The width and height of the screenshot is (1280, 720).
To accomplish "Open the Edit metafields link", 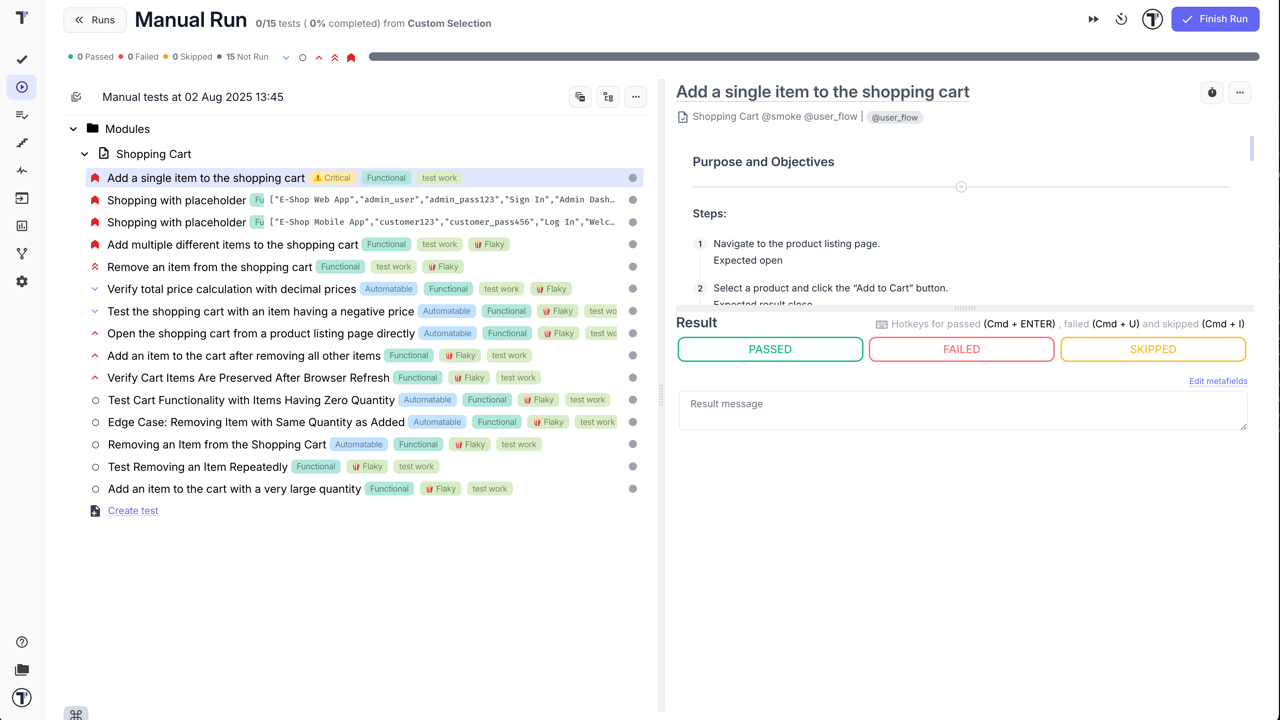I will click(1218, 380).
